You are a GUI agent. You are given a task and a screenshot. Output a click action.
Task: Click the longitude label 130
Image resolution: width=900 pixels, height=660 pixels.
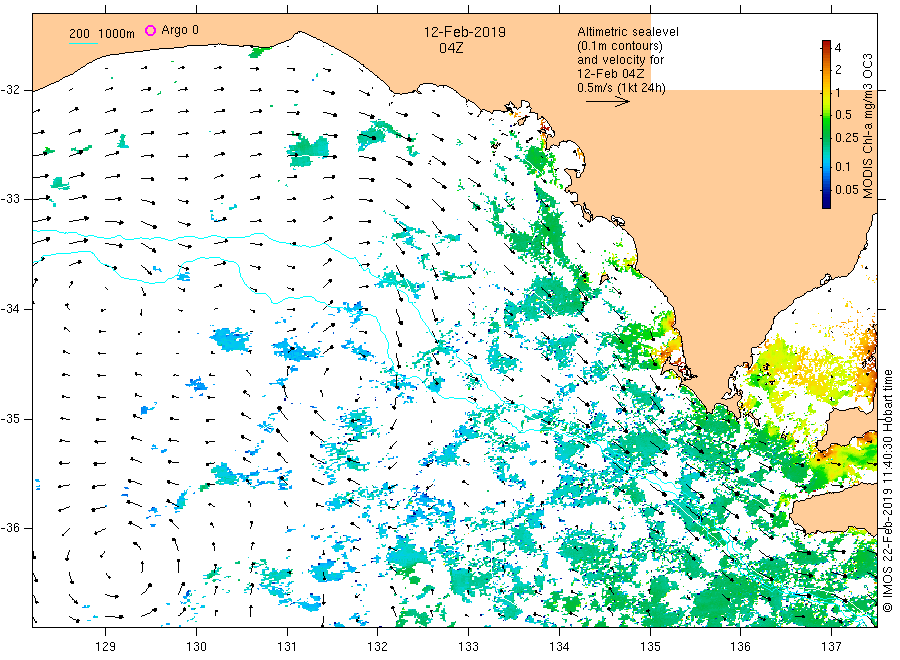[x=196, y=647]
